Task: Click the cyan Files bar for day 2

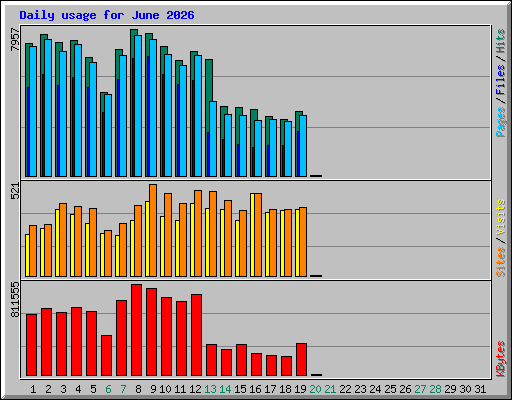Action: [48, 108]
